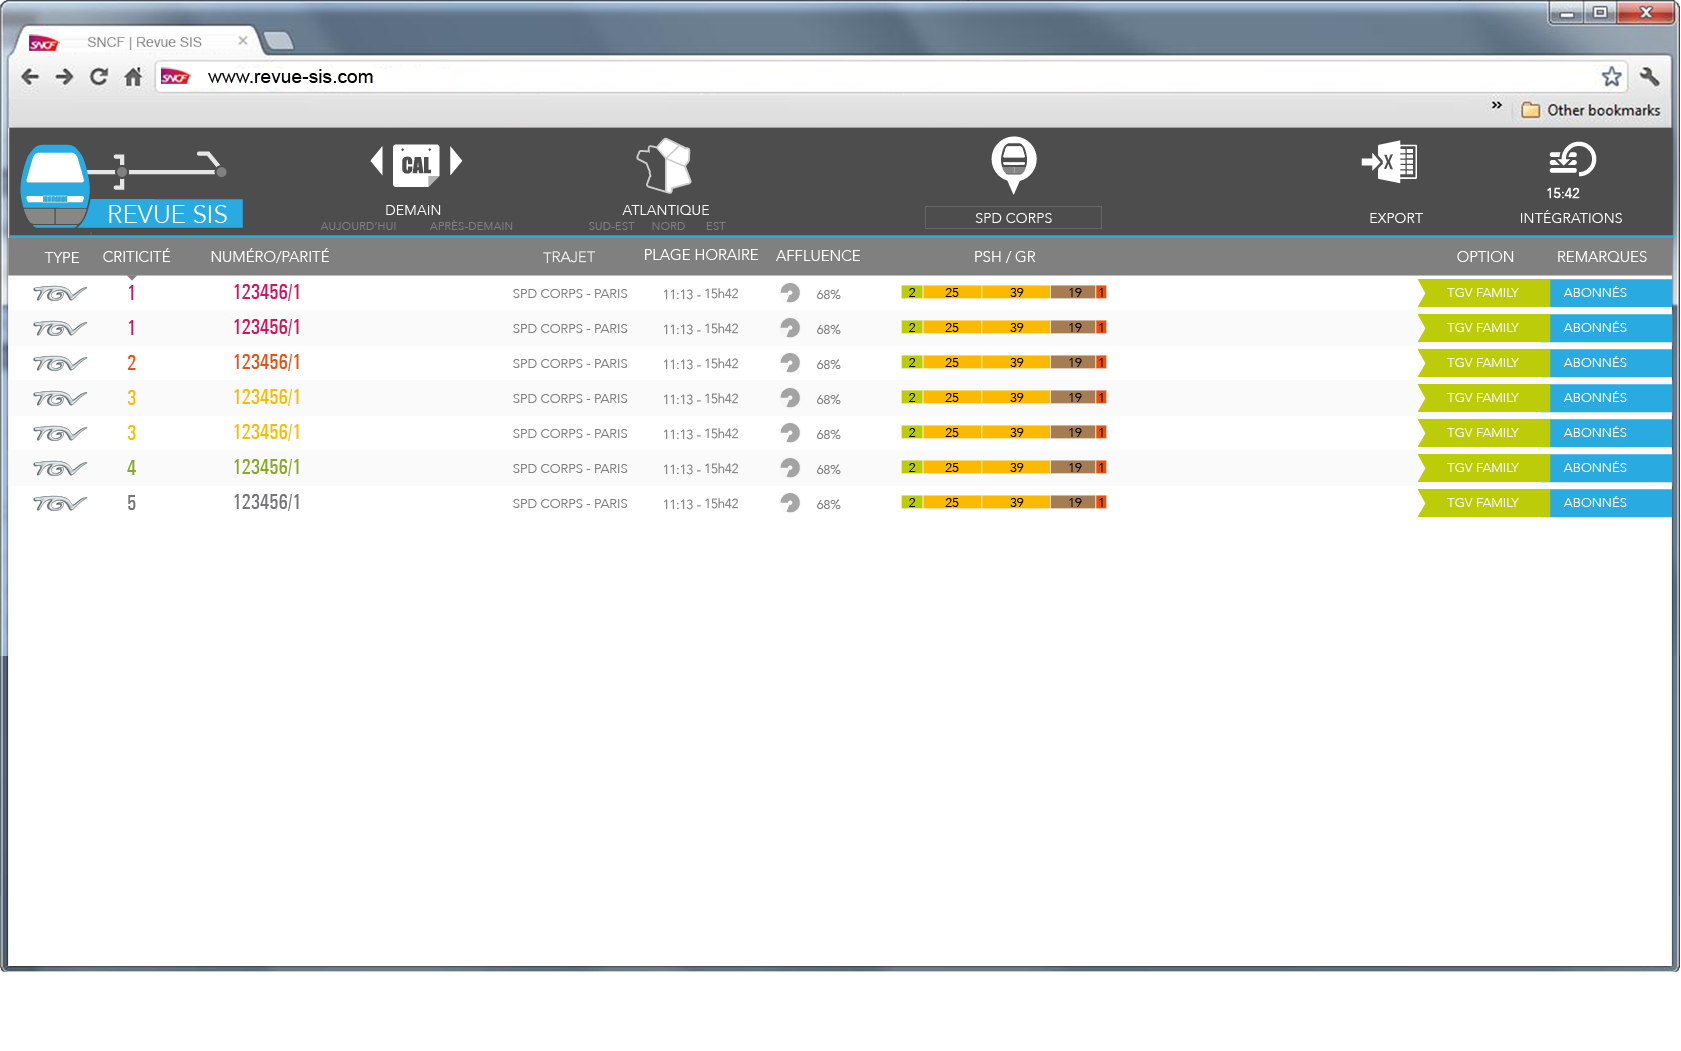Click PSH/GR color bar in criticité 4 row
This screenshot has height=1051, width=1681.
[x=1004, y=467]
